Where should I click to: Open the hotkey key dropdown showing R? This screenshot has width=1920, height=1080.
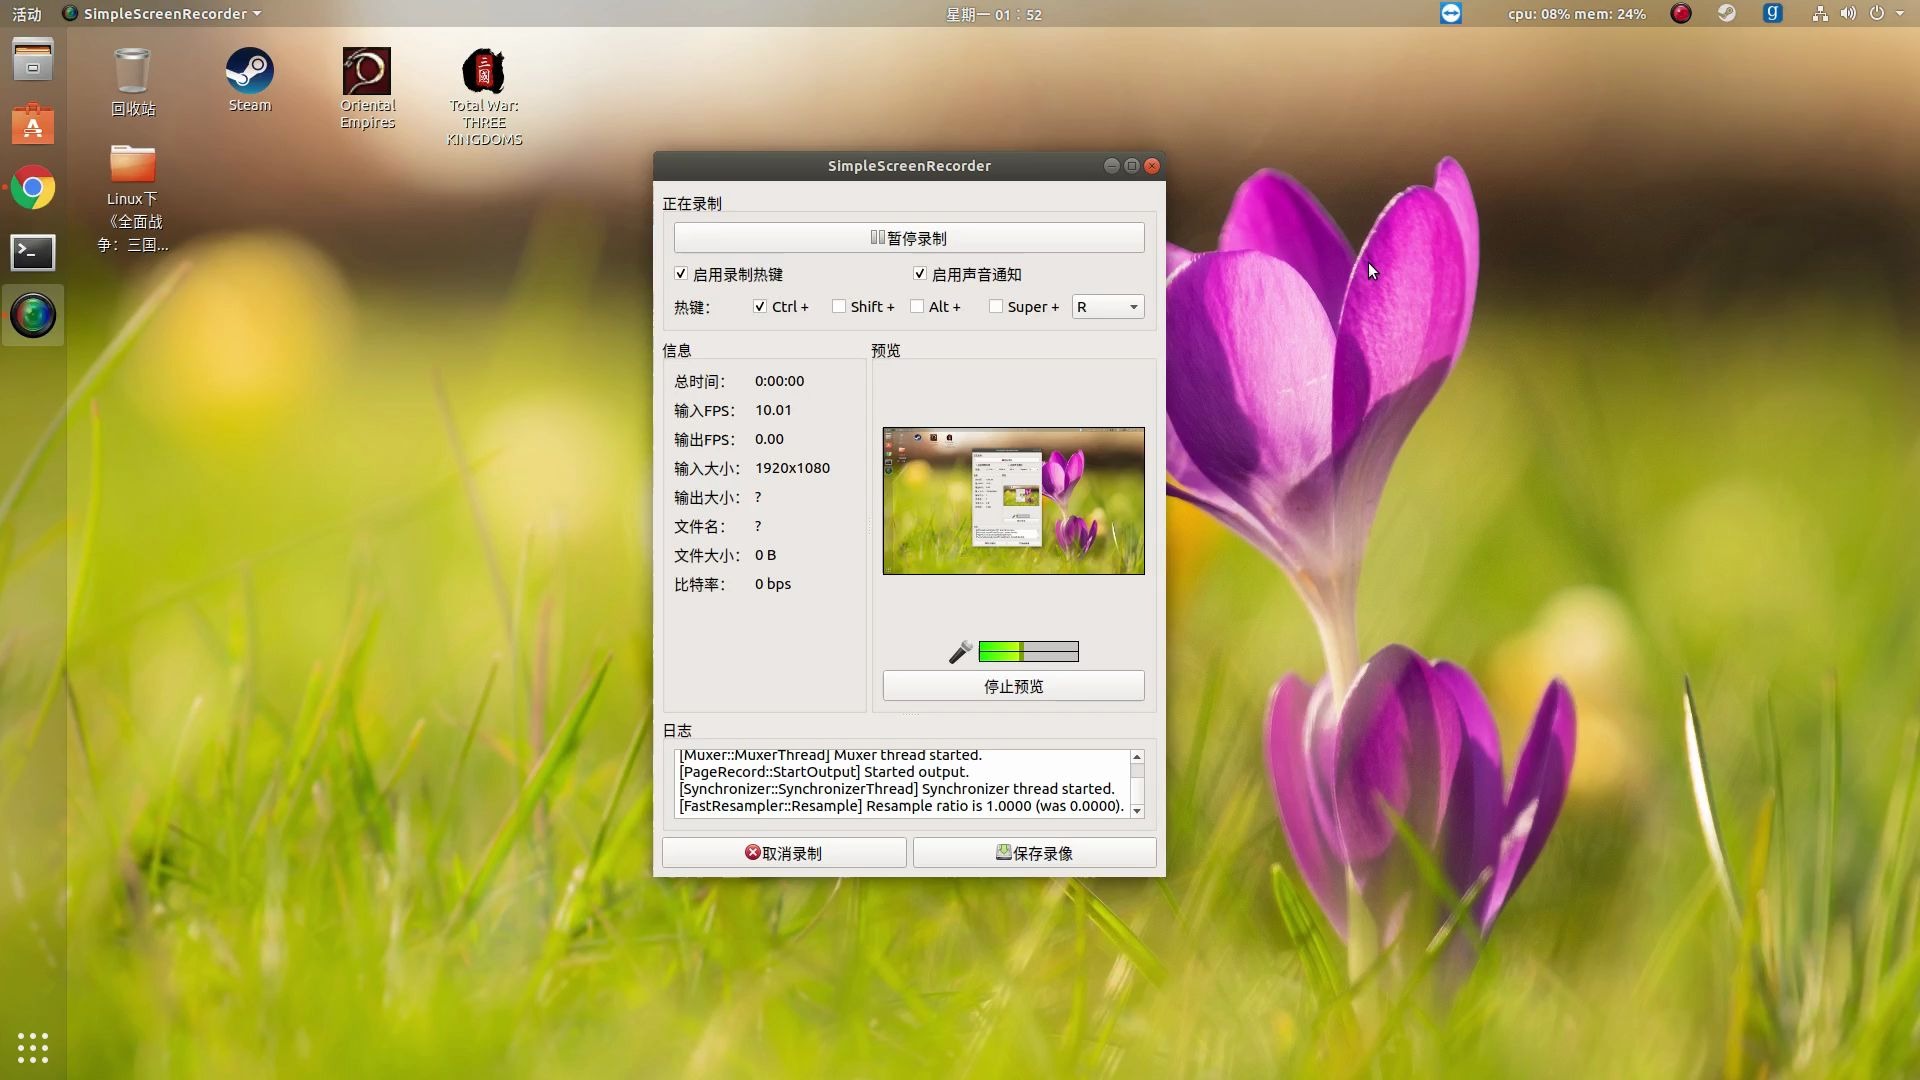pyautogui.click(x=1106, y=306)
